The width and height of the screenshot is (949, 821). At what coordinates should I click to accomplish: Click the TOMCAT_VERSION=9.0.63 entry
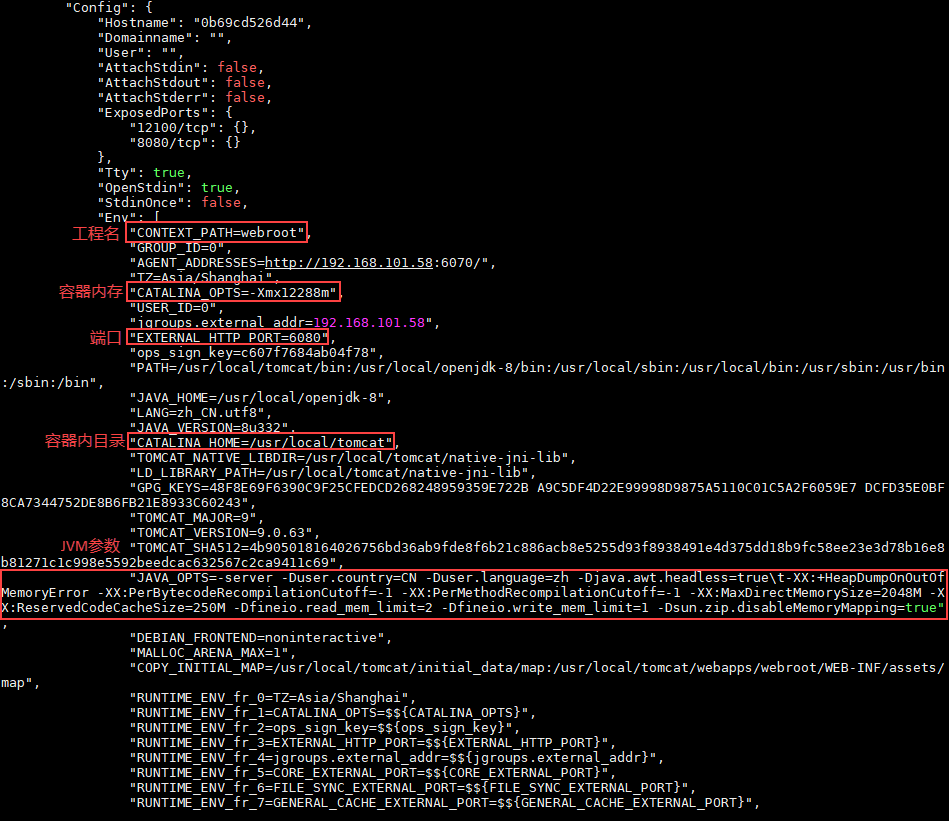click(x=225, y=533)
